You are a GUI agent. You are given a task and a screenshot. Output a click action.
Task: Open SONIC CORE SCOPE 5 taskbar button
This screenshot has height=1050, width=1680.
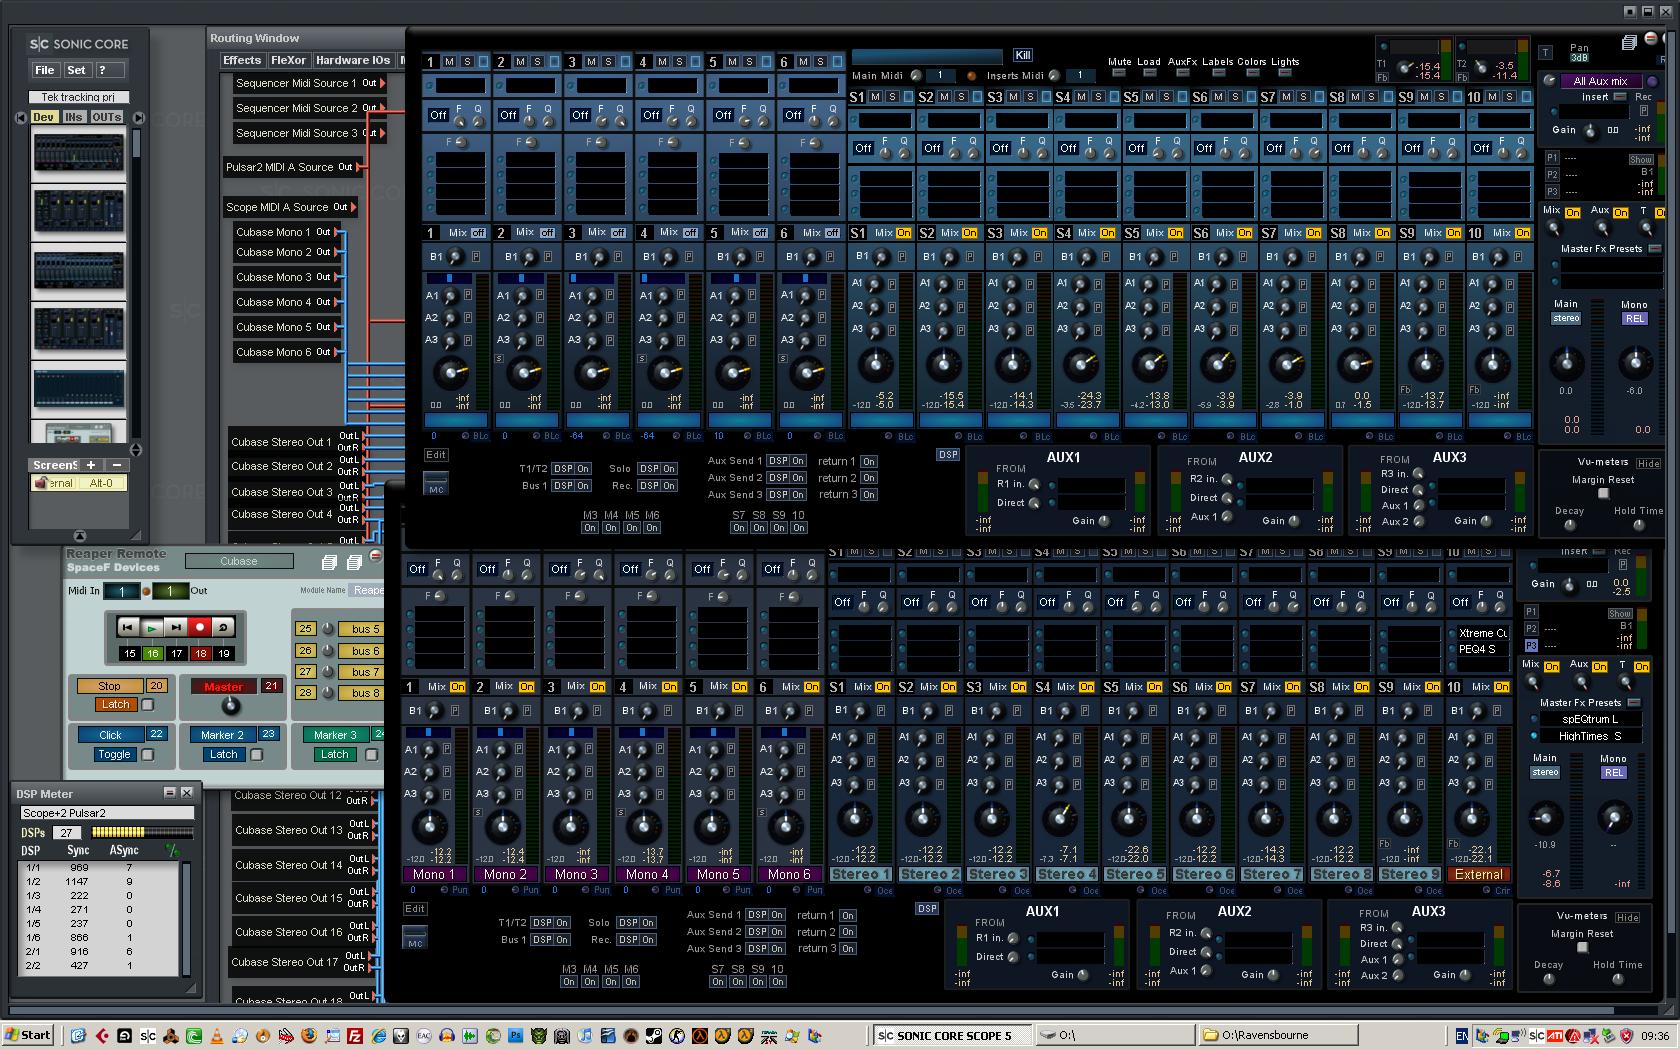pos(952,1035)
